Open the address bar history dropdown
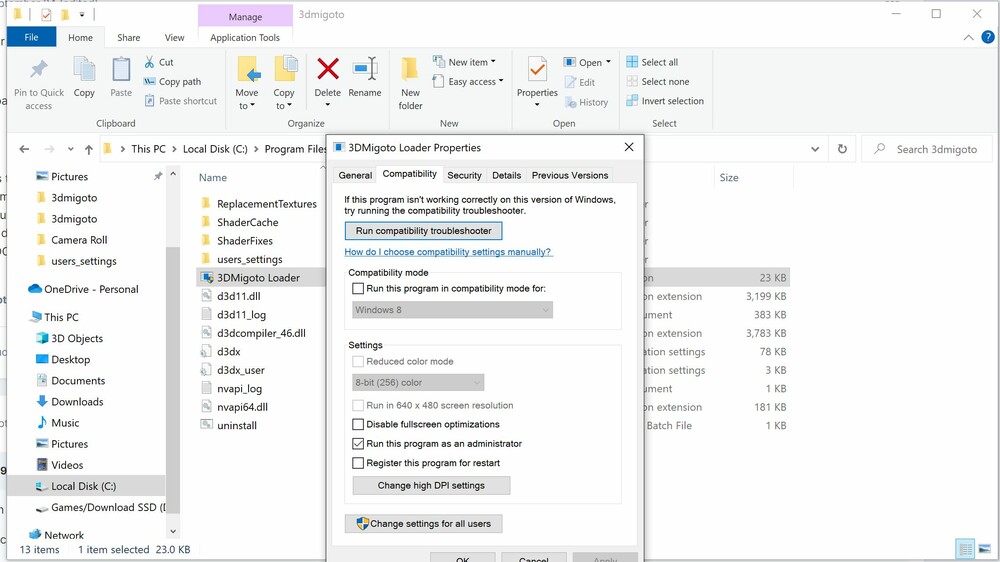Image resolution: width=1000 pixels, height=562 pixels. coord(815,149)
